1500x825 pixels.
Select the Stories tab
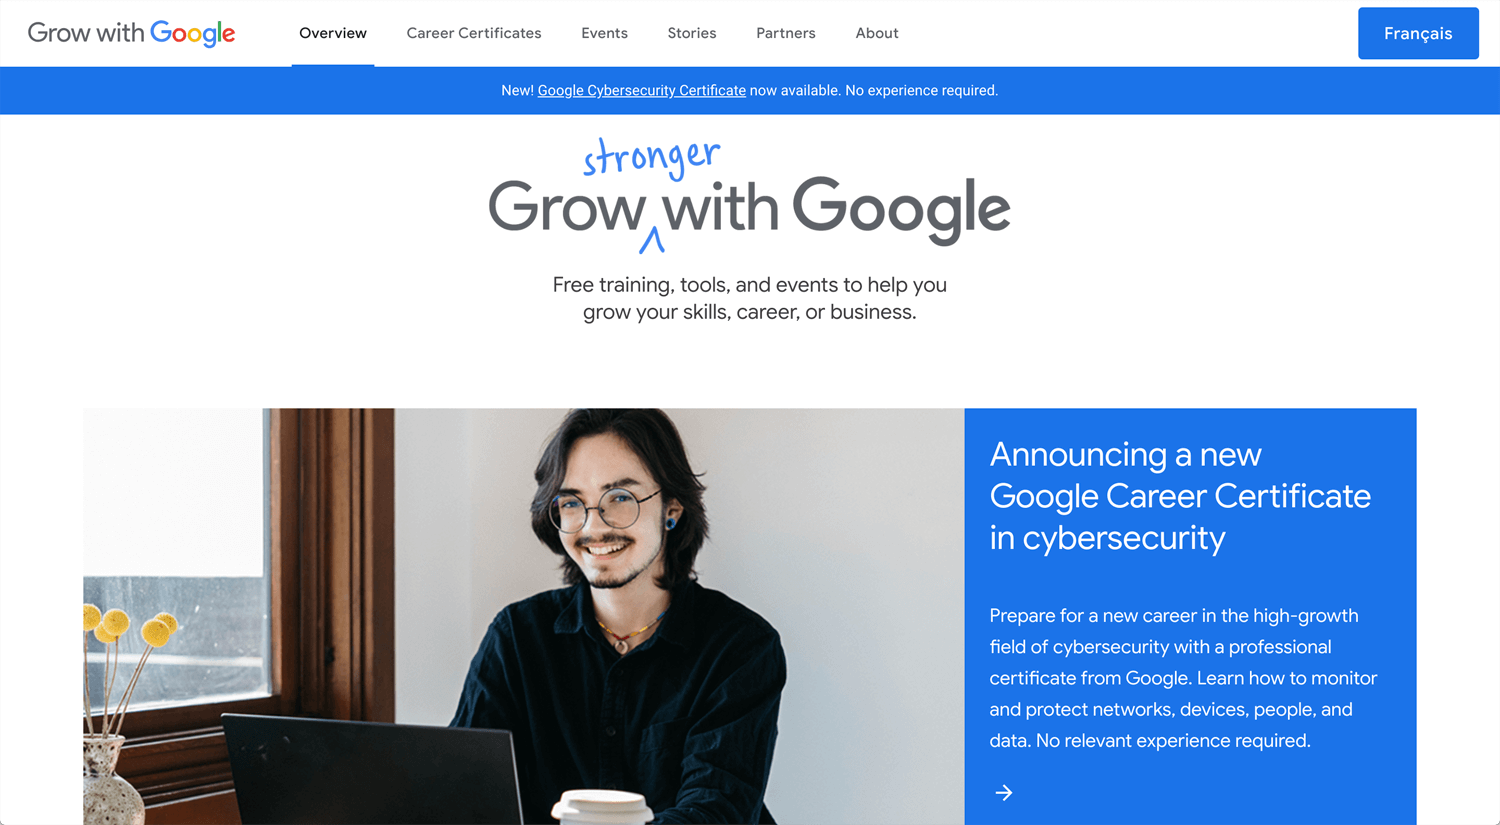tap(692, 33)
